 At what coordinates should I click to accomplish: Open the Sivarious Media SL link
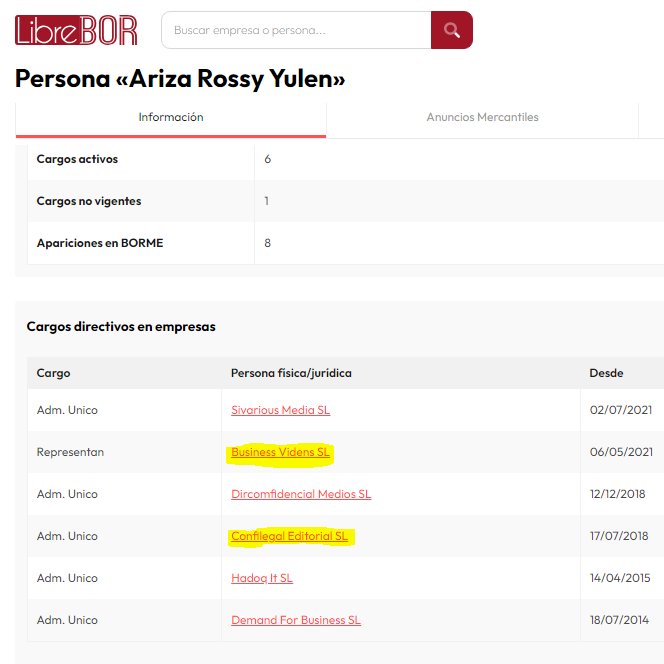280,410
